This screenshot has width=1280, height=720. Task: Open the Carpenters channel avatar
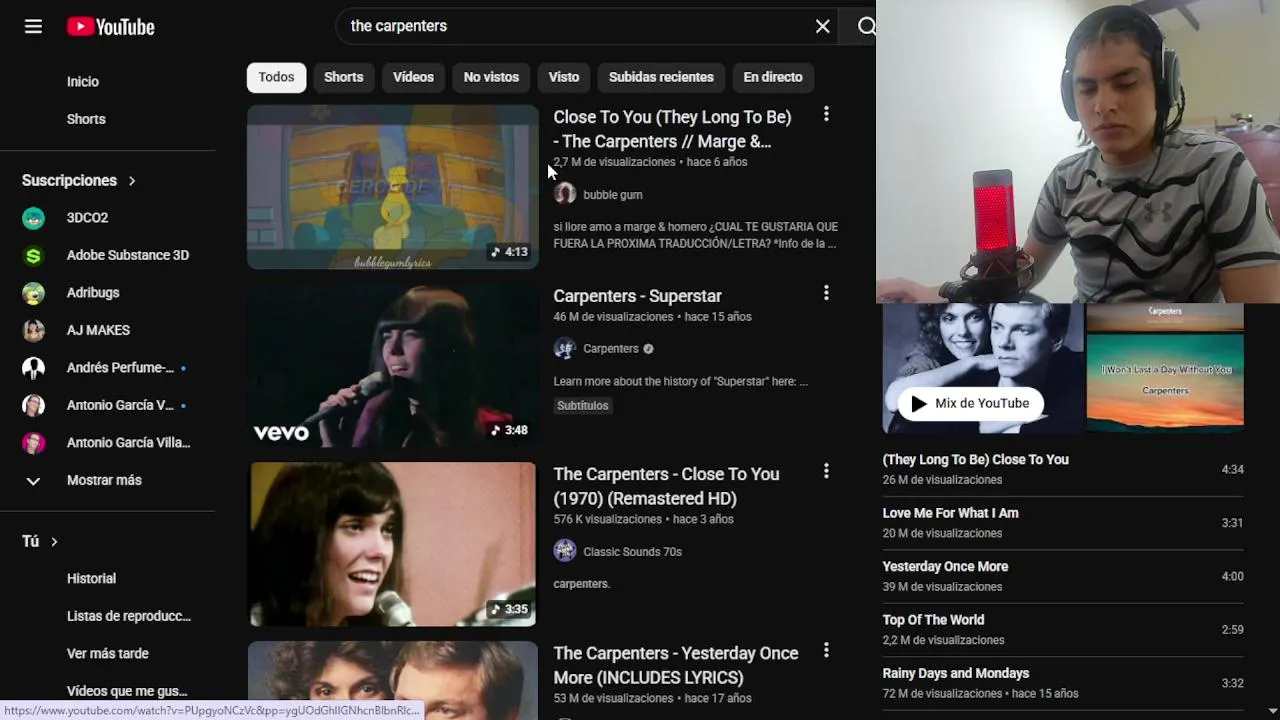pos(565,348)
